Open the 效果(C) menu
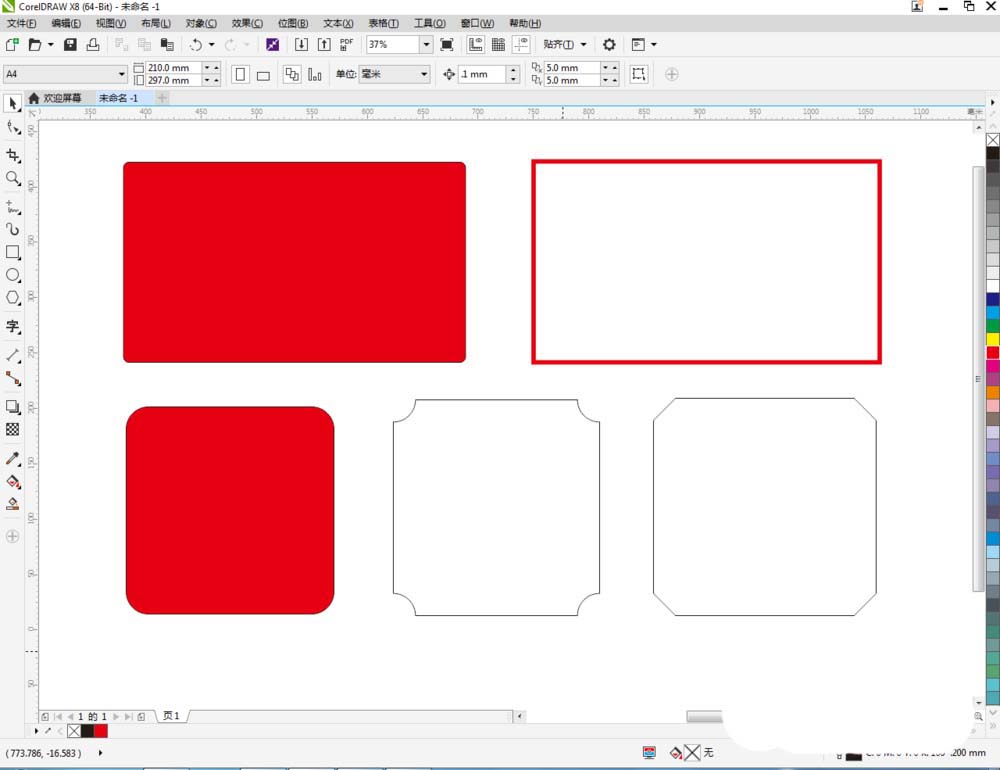The image size is (1000, 770). tap(247, 23)
